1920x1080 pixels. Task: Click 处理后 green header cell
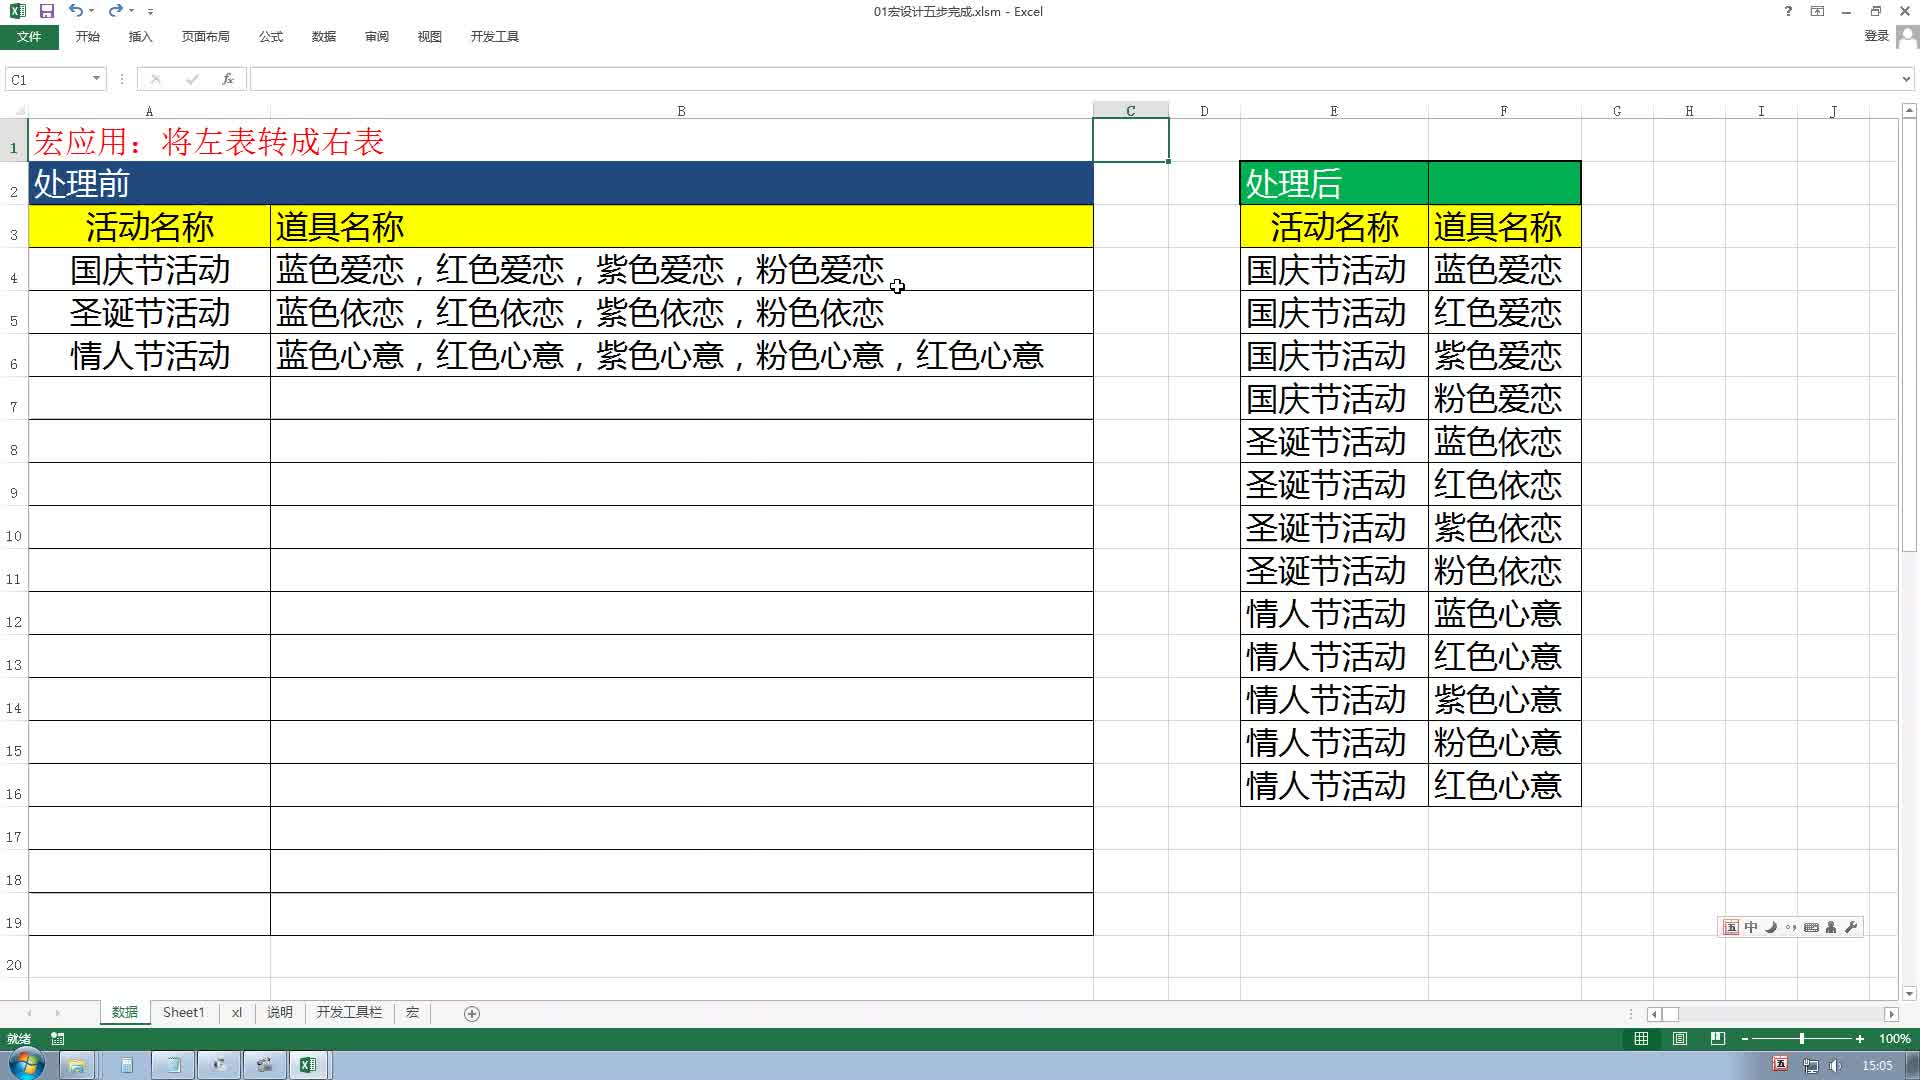(x=1334, y=183)
